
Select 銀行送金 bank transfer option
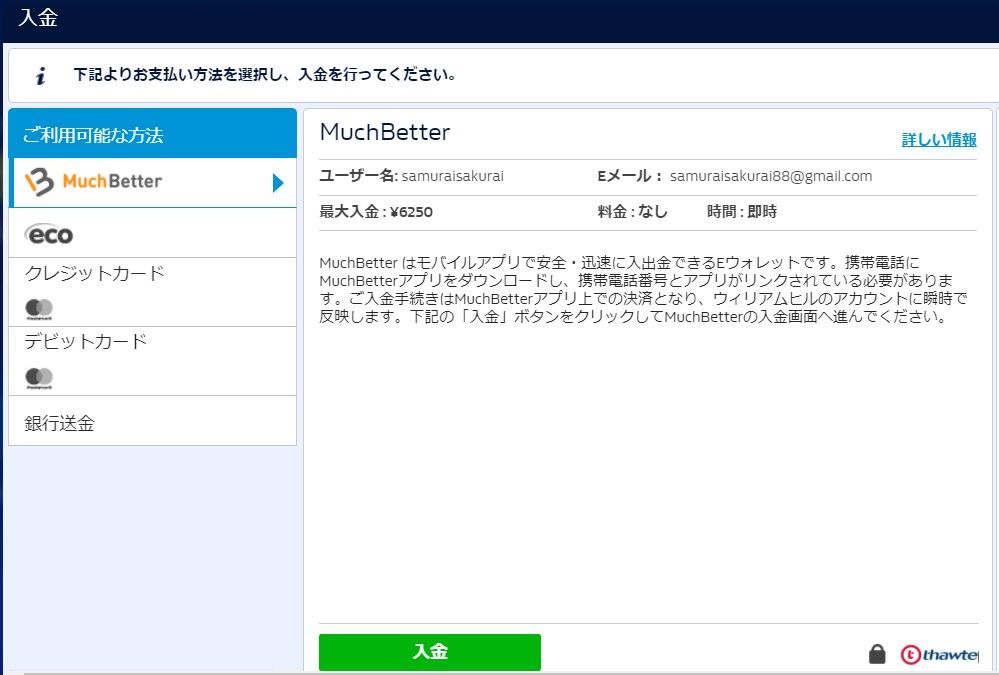(153, 421)
